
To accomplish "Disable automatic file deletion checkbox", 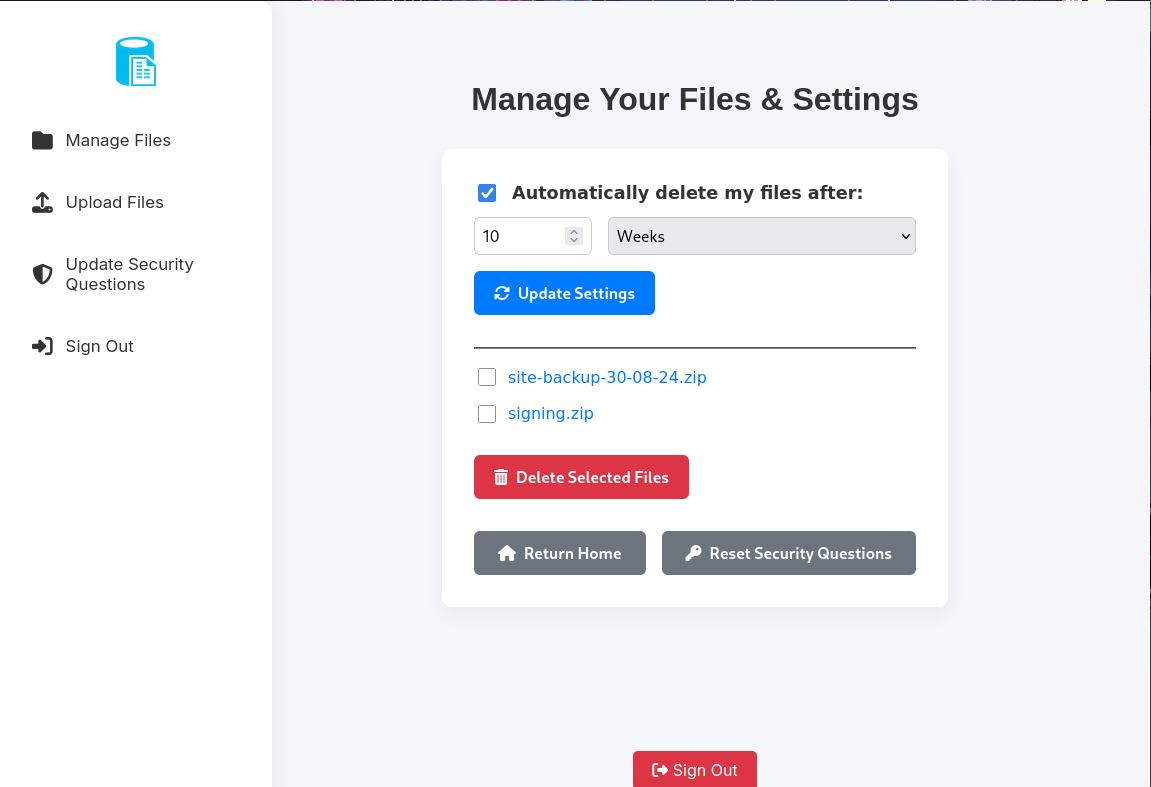I will pos(487,193).
